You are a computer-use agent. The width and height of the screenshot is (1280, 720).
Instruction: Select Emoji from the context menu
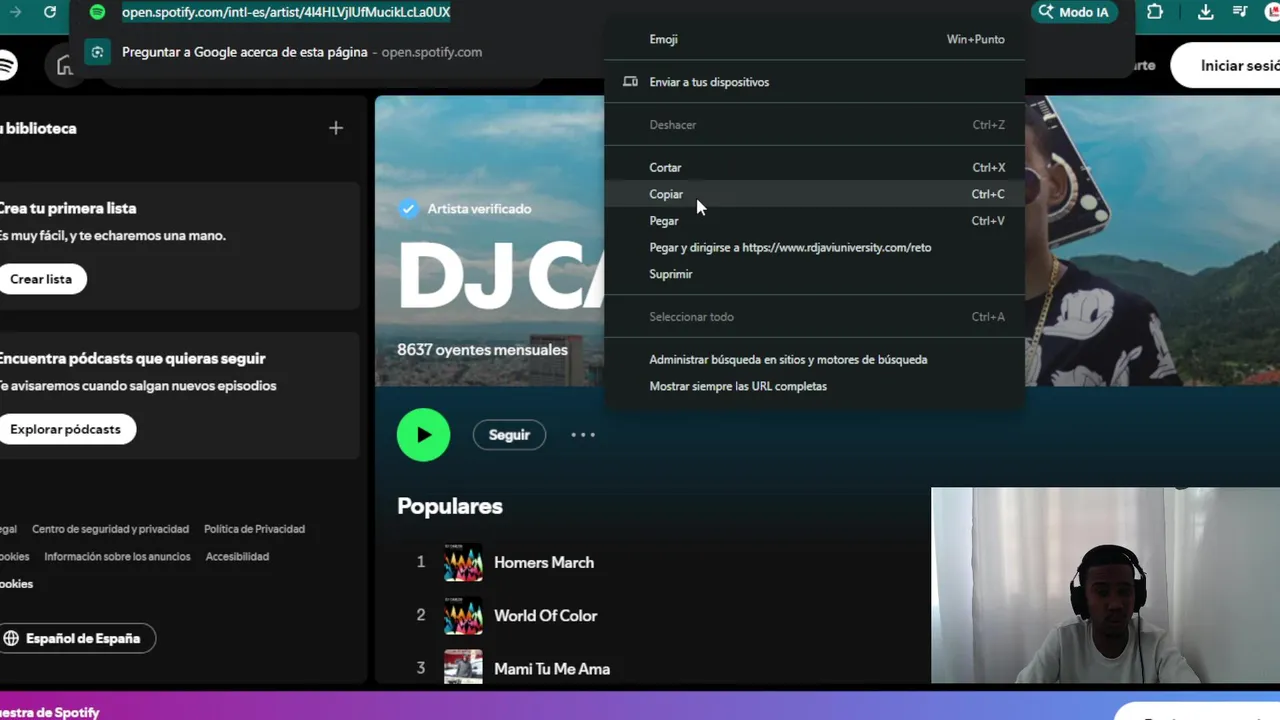814,39
